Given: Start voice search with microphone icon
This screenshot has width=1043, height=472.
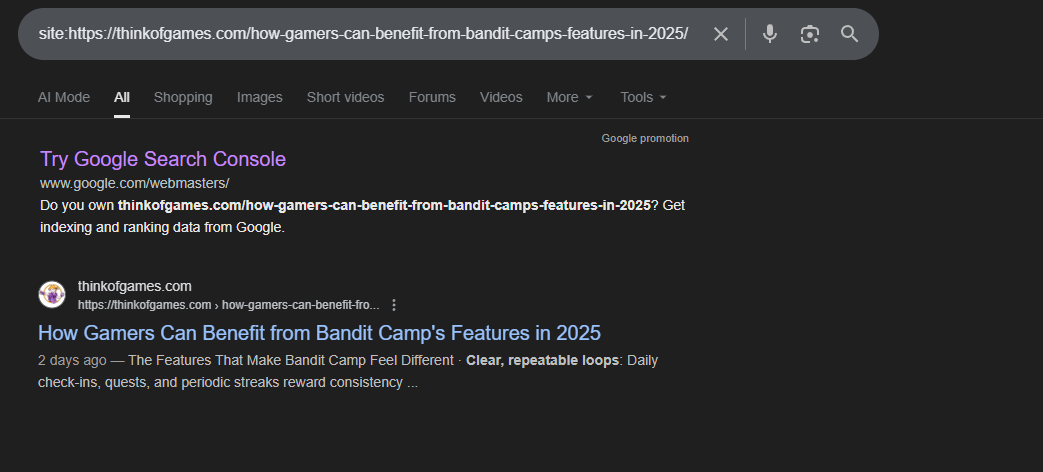Looking at the screenshot, I should click(x=769, y=34).
